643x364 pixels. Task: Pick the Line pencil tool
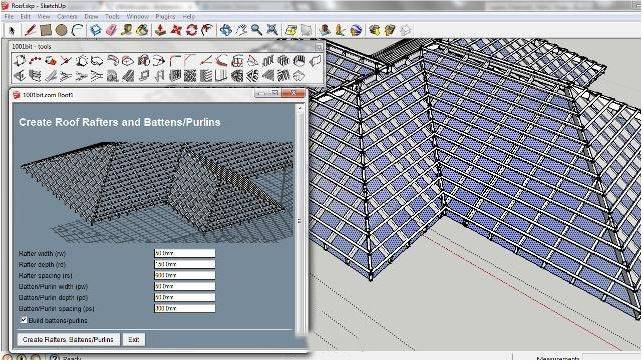[x=30, y=30]
